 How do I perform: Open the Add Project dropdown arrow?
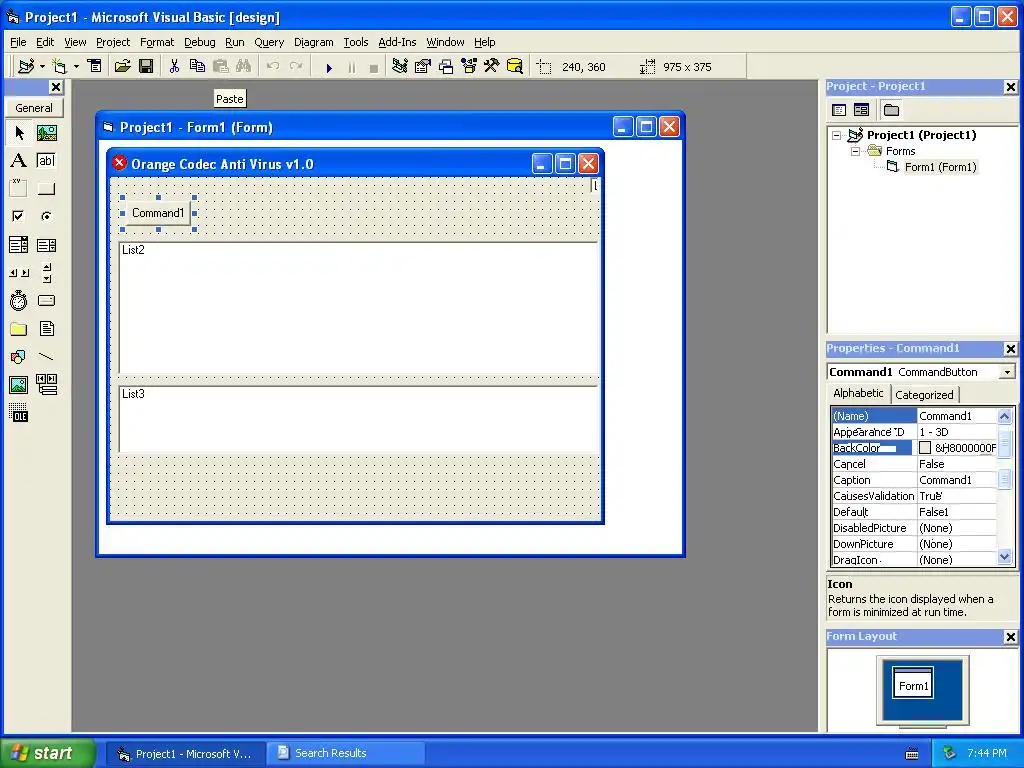point(42,67)
